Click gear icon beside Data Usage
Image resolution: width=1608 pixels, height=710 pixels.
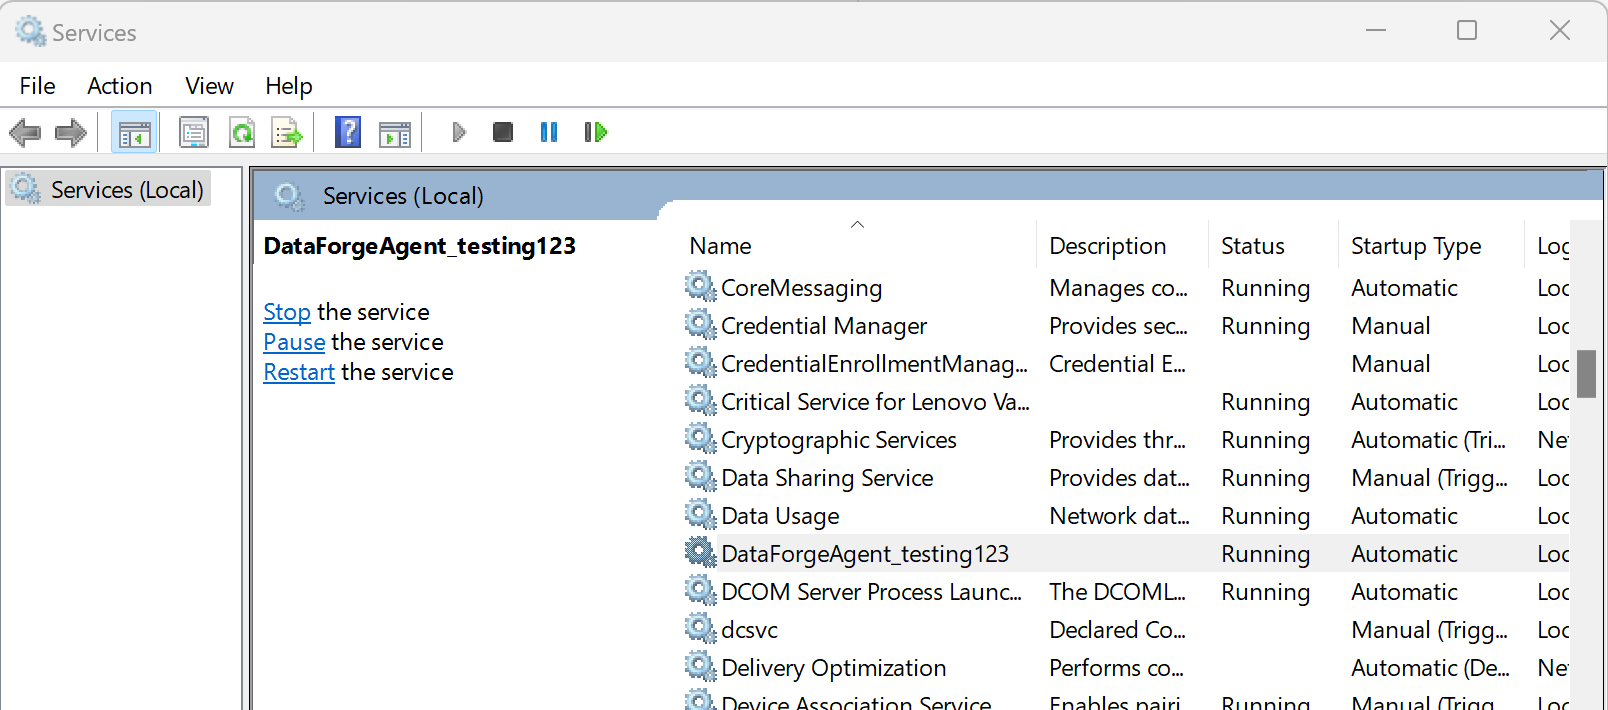701,515
